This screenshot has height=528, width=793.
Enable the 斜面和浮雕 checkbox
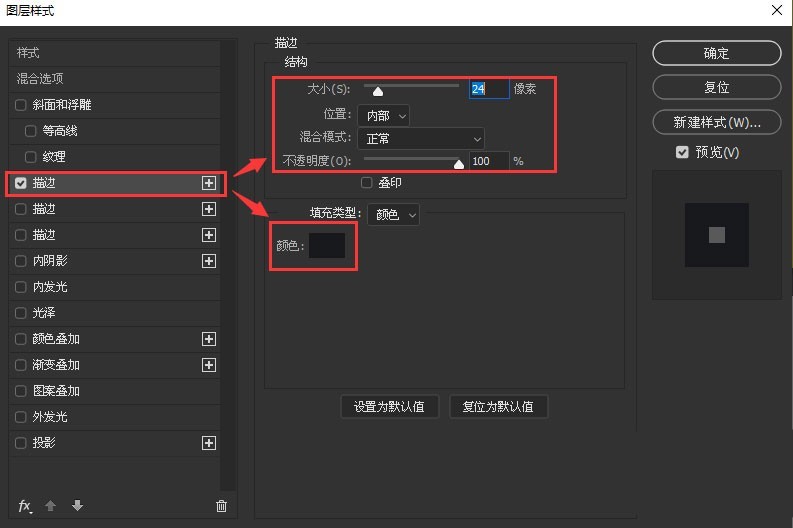click(21, 105)
